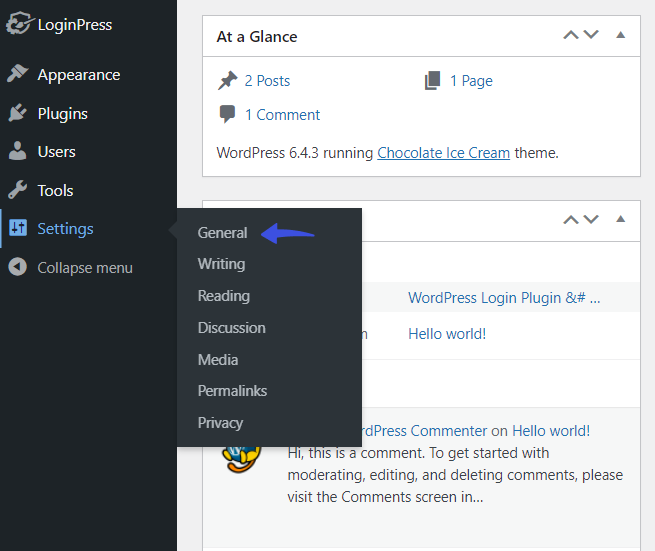Move the second dashboard widget up
The height and width of the screenshot is (551, 655).
571,219
